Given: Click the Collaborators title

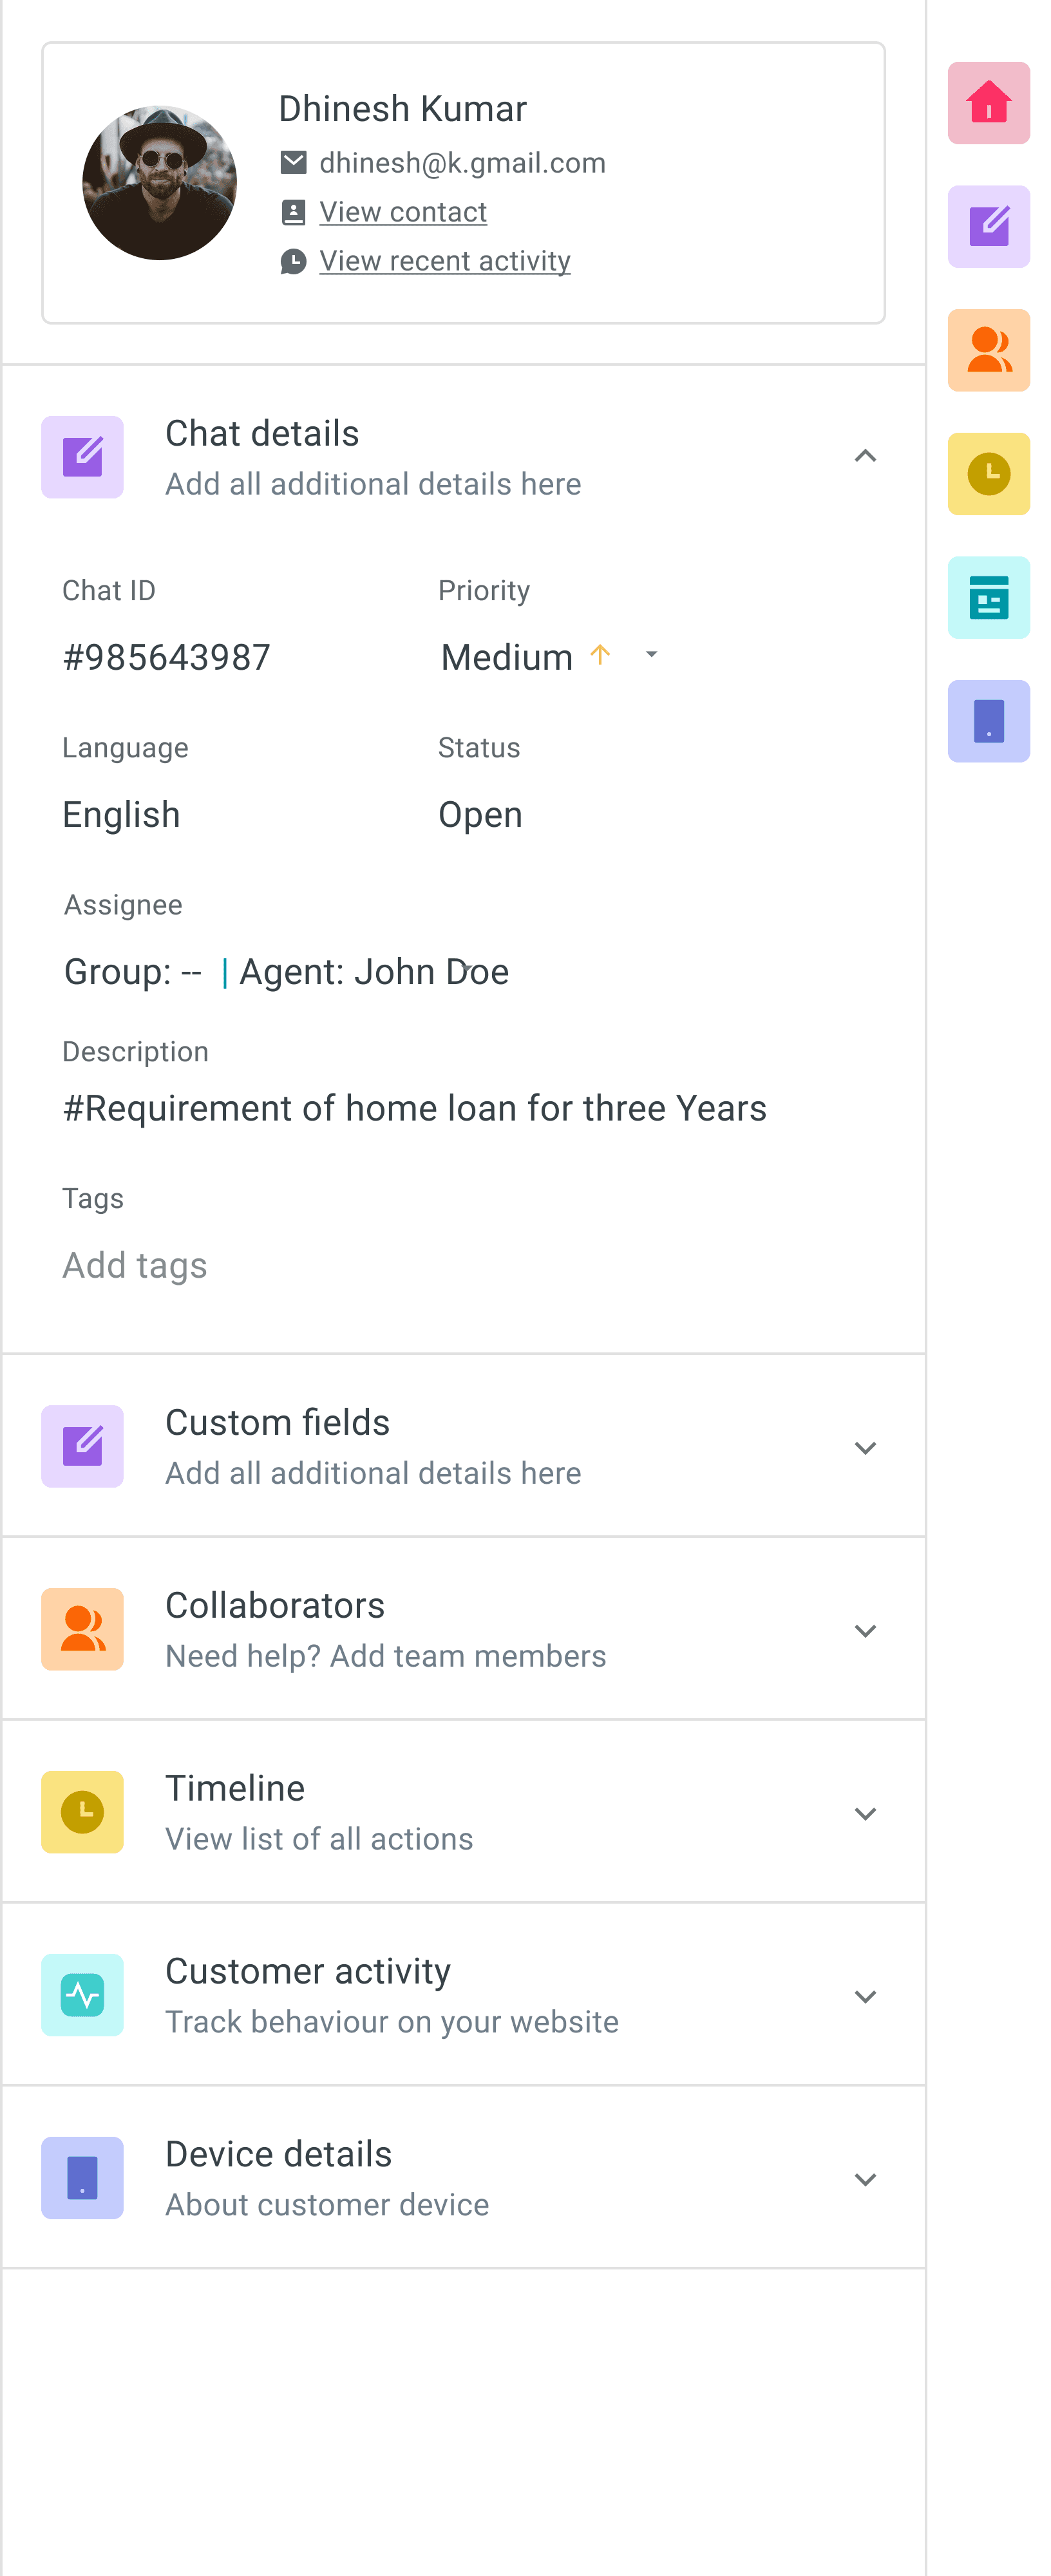Looking at the screenshot, I should click(275, 1605).
